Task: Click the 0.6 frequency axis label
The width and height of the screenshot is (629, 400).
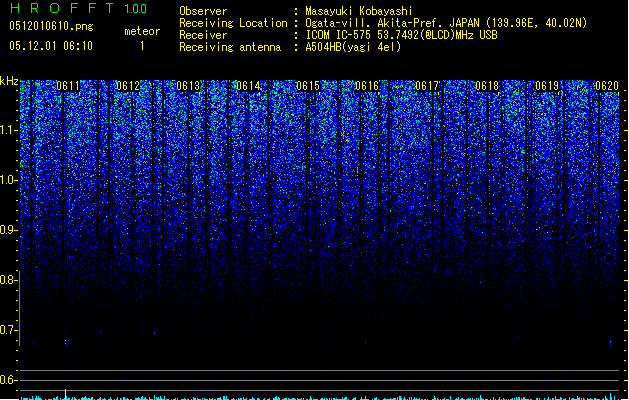Action: pos(8,380)
